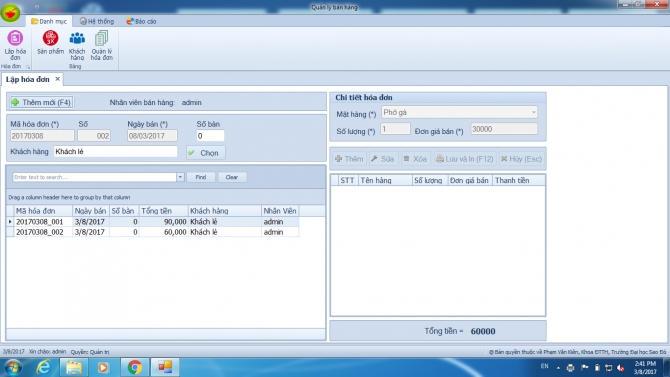Click the 60,000 total cell
This screenshot has height=377, width=670.
164,232
